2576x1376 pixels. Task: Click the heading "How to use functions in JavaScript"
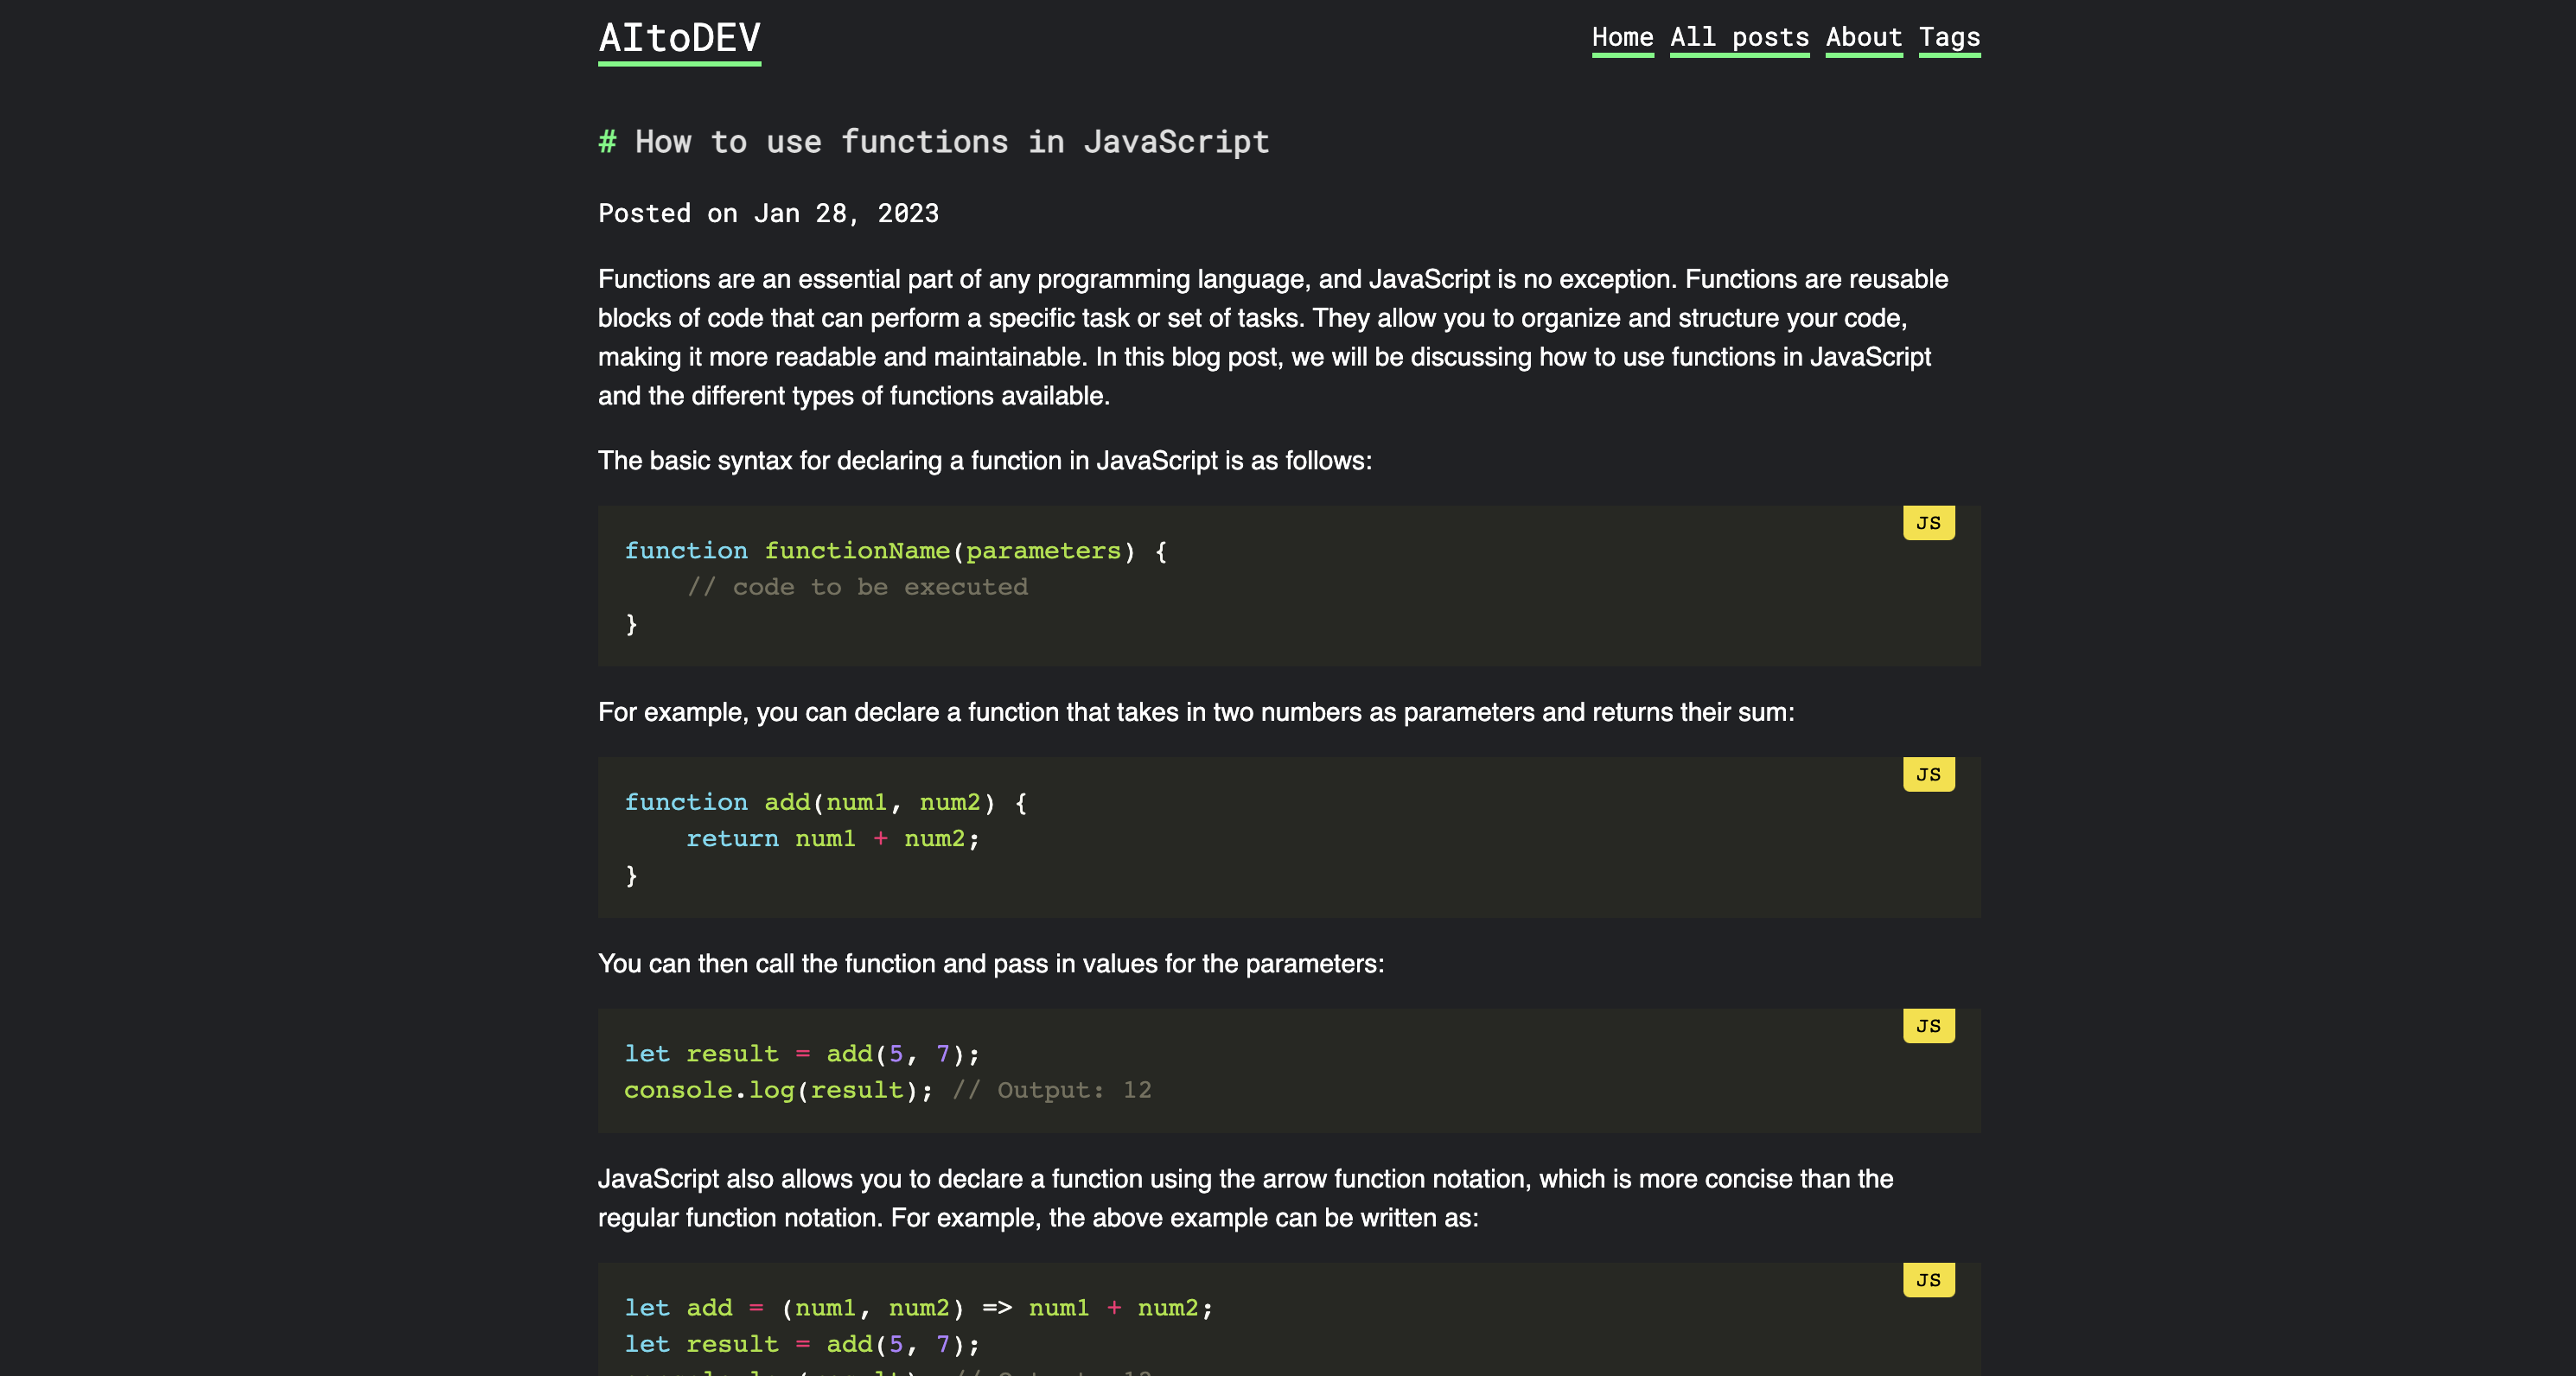coord(952,142)
